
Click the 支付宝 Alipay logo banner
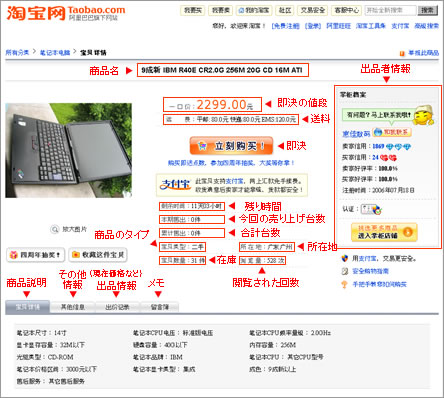[175, 185]
